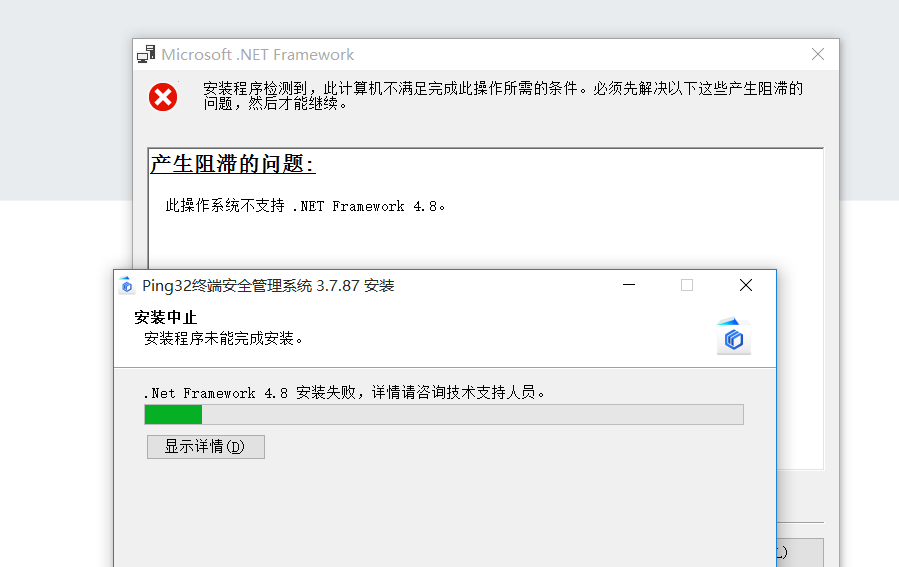This screenshot has height=567, width=899.
Task: Click the text '此操作系统不支持 .NET Framework 4.8。'
Action: pyautogui.click(x=305, y=206)
